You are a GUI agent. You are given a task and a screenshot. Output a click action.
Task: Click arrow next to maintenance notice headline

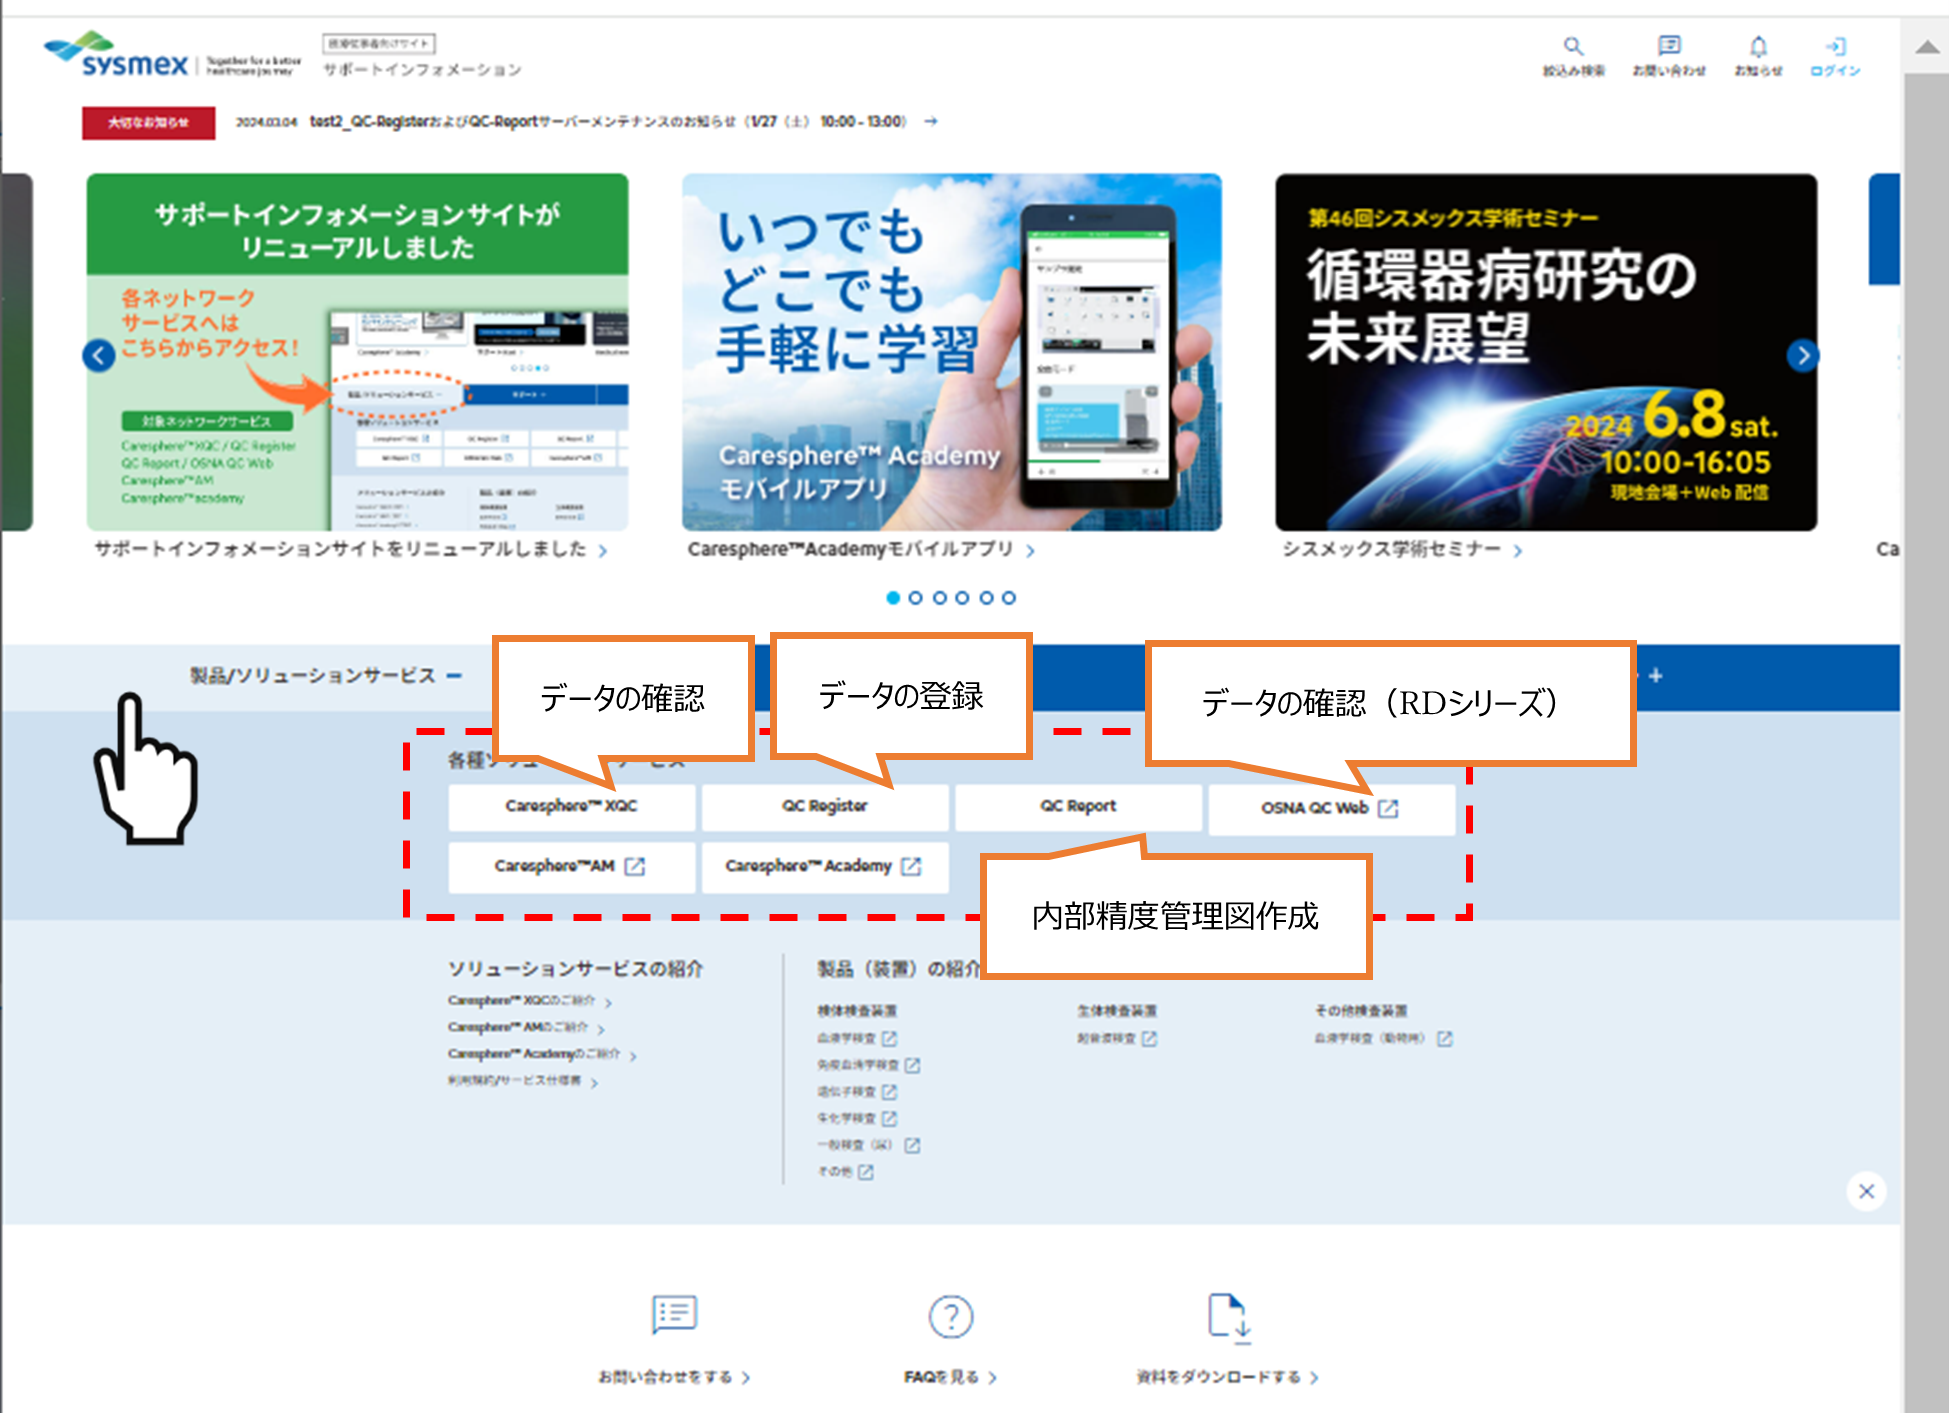click(931, 121)
